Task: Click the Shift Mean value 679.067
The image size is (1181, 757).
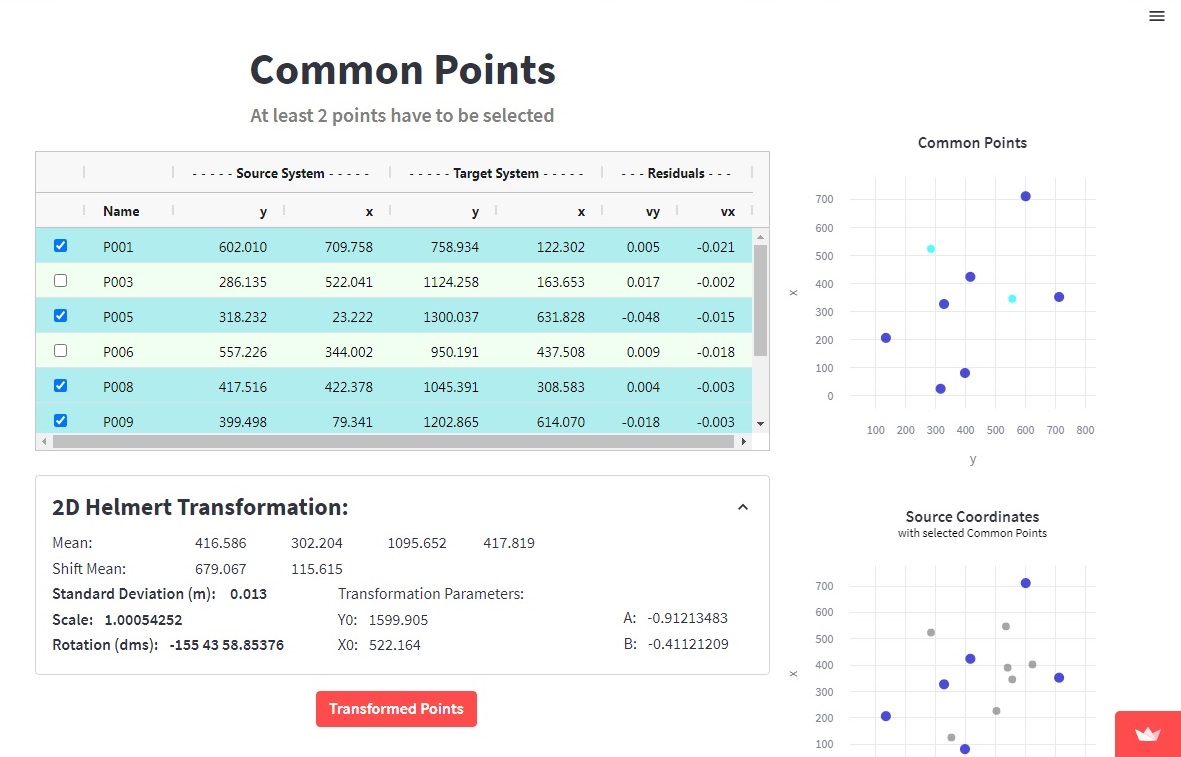Action: [221, 569]
